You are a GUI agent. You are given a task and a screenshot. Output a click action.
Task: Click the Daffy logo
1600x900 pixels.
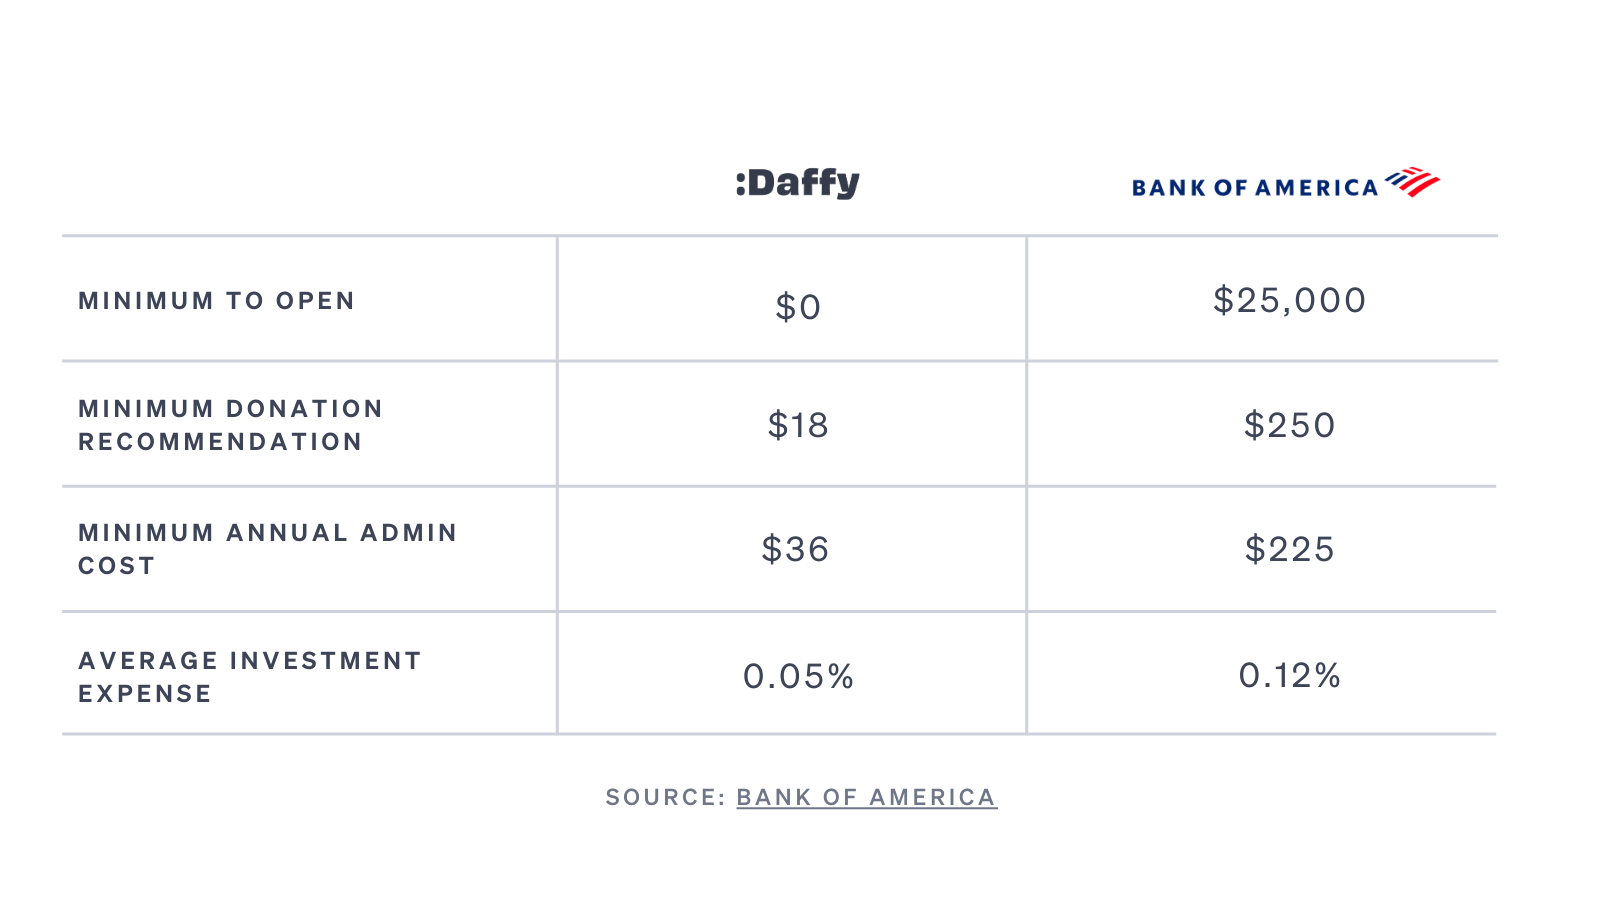pos(797,183)
